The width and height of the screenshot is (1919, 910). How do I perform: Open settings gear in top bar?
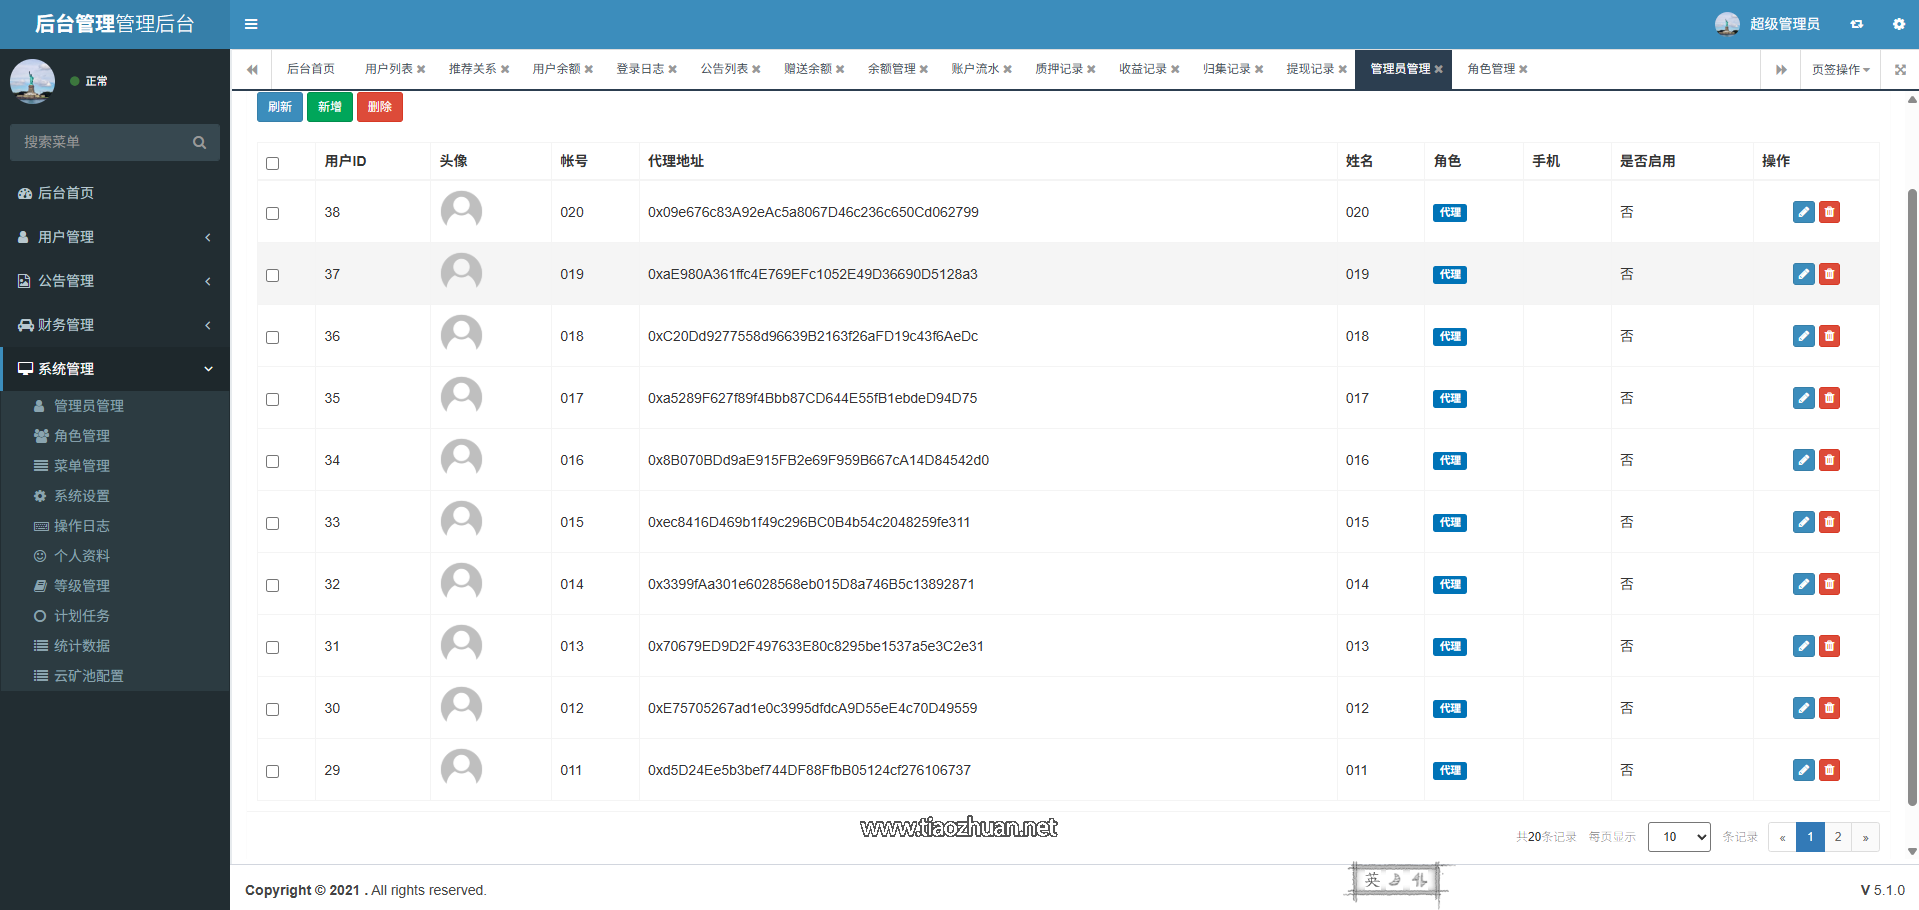pyautogui.click(x=1898, y=24)
